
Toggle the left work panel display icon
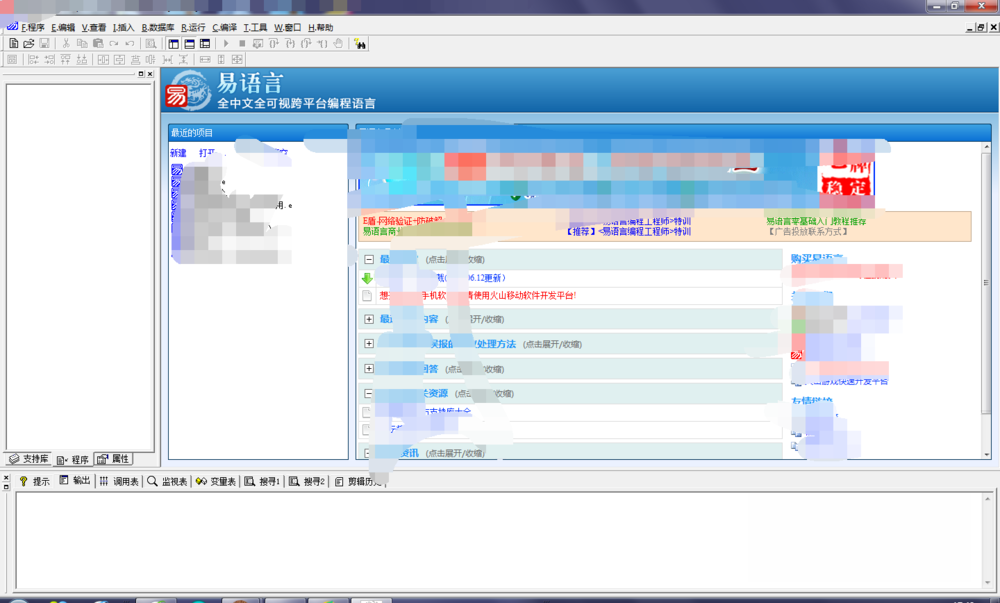(x=174, y=44)
